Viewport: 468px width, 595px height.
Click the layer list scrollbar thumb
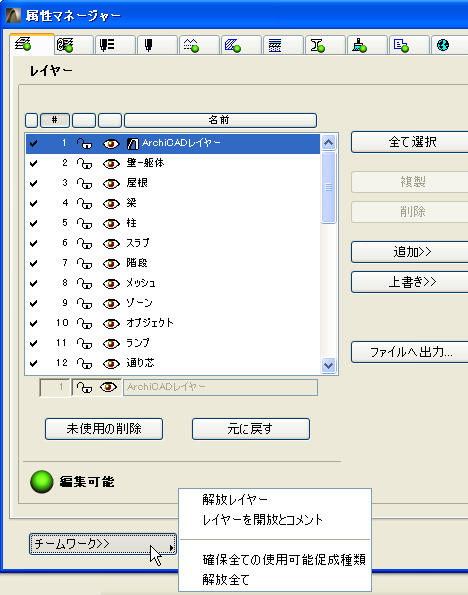point(328,187)
